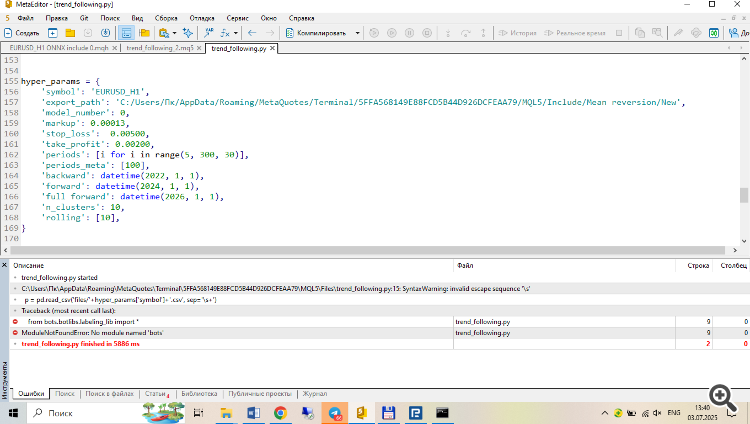Click the navigate back arrow icon

click(x=252, y=33)
